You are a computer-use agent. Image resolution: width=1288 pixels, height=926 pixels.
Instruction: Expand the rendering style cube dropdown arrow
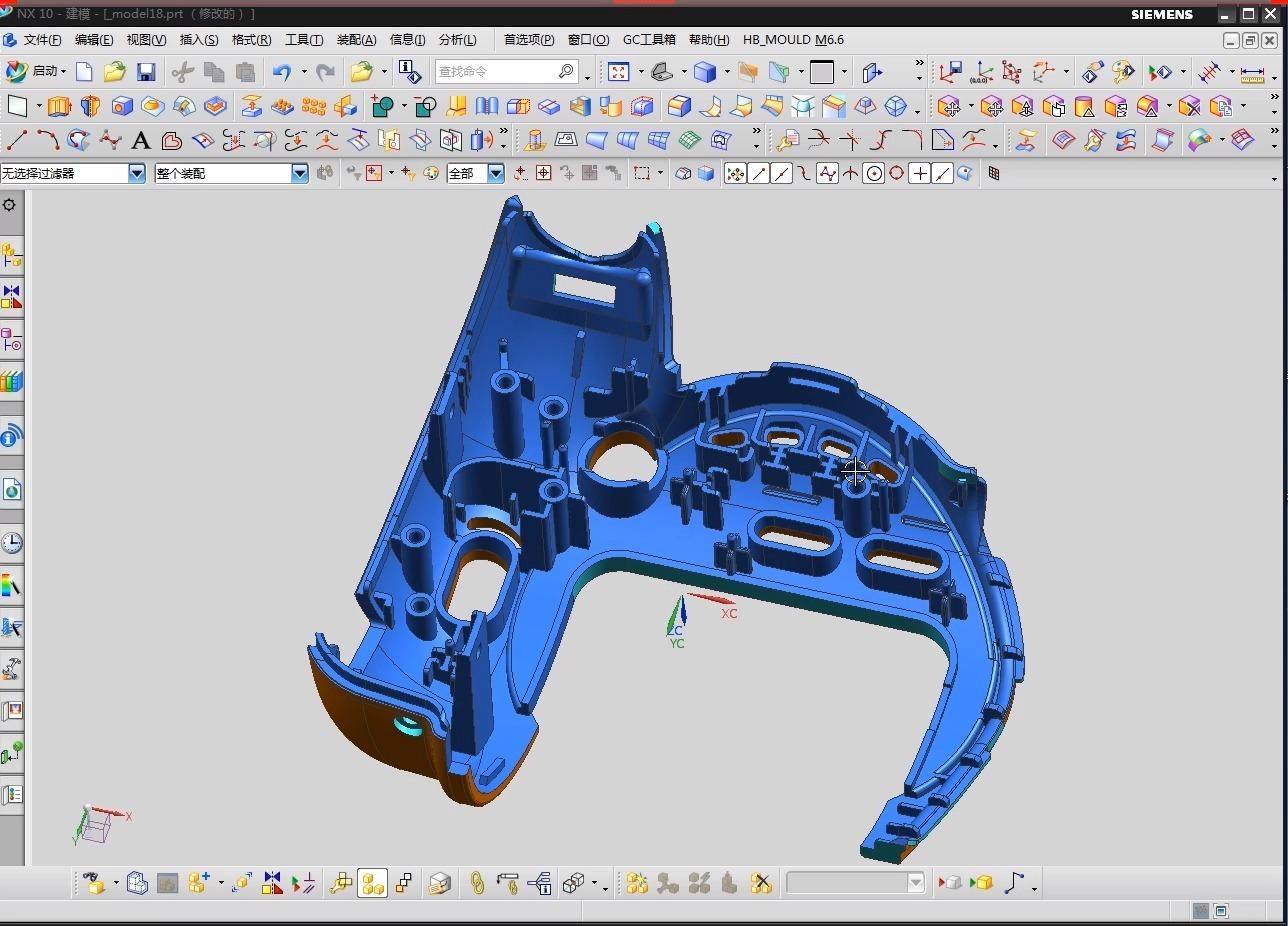(726, 72)
